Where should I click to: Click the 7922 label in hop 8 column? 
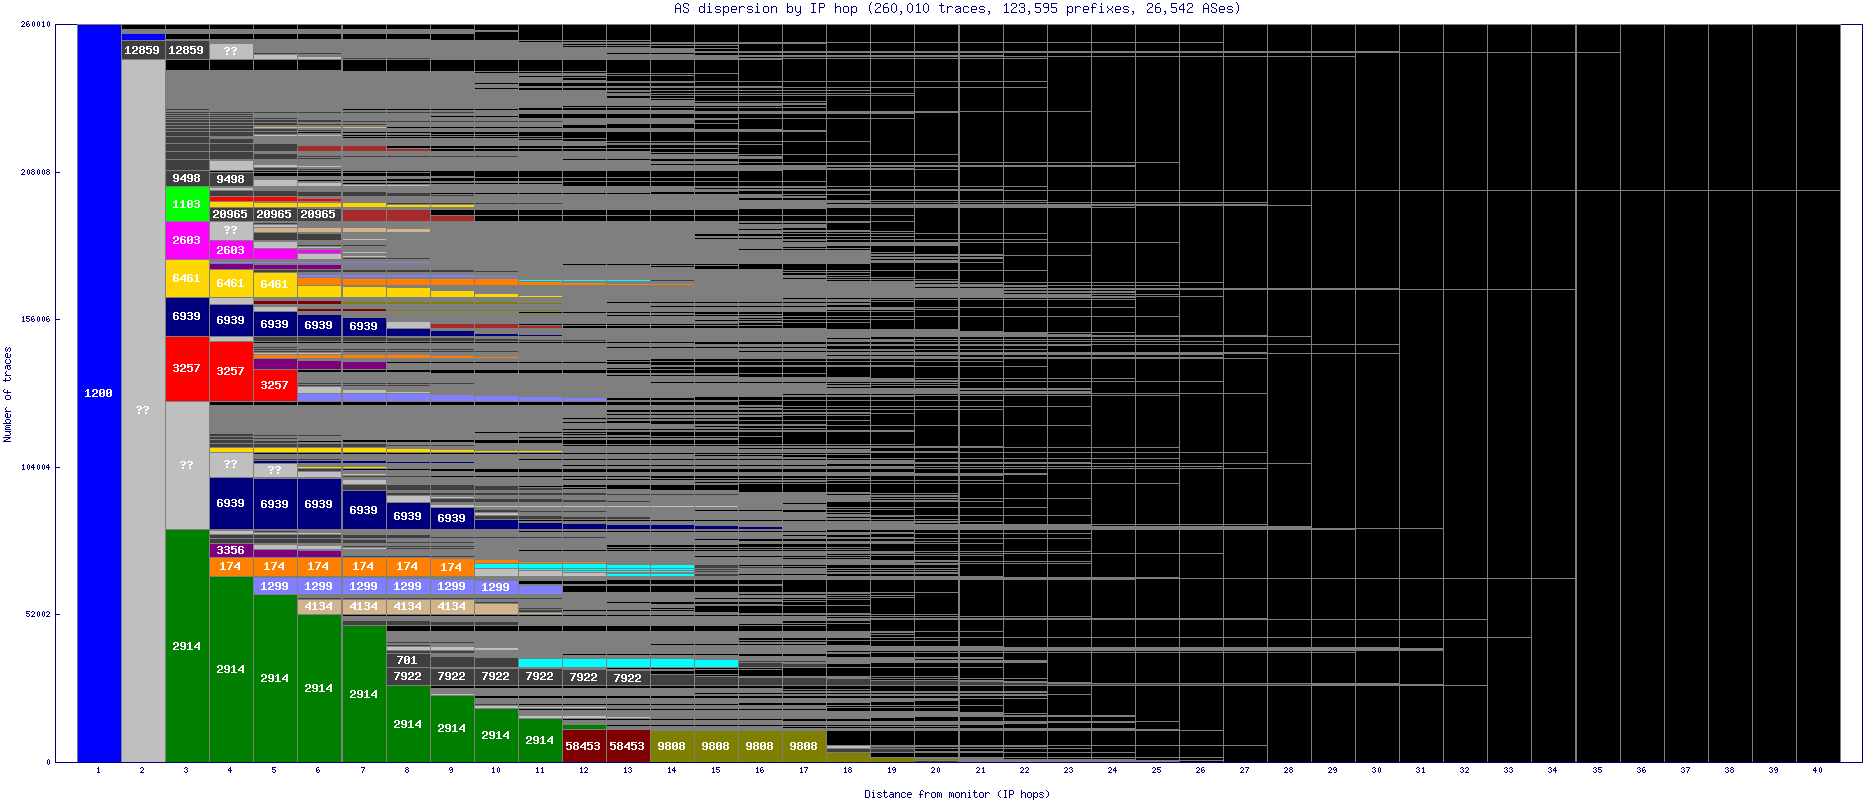pyautogui.click(x=407, y=676)
